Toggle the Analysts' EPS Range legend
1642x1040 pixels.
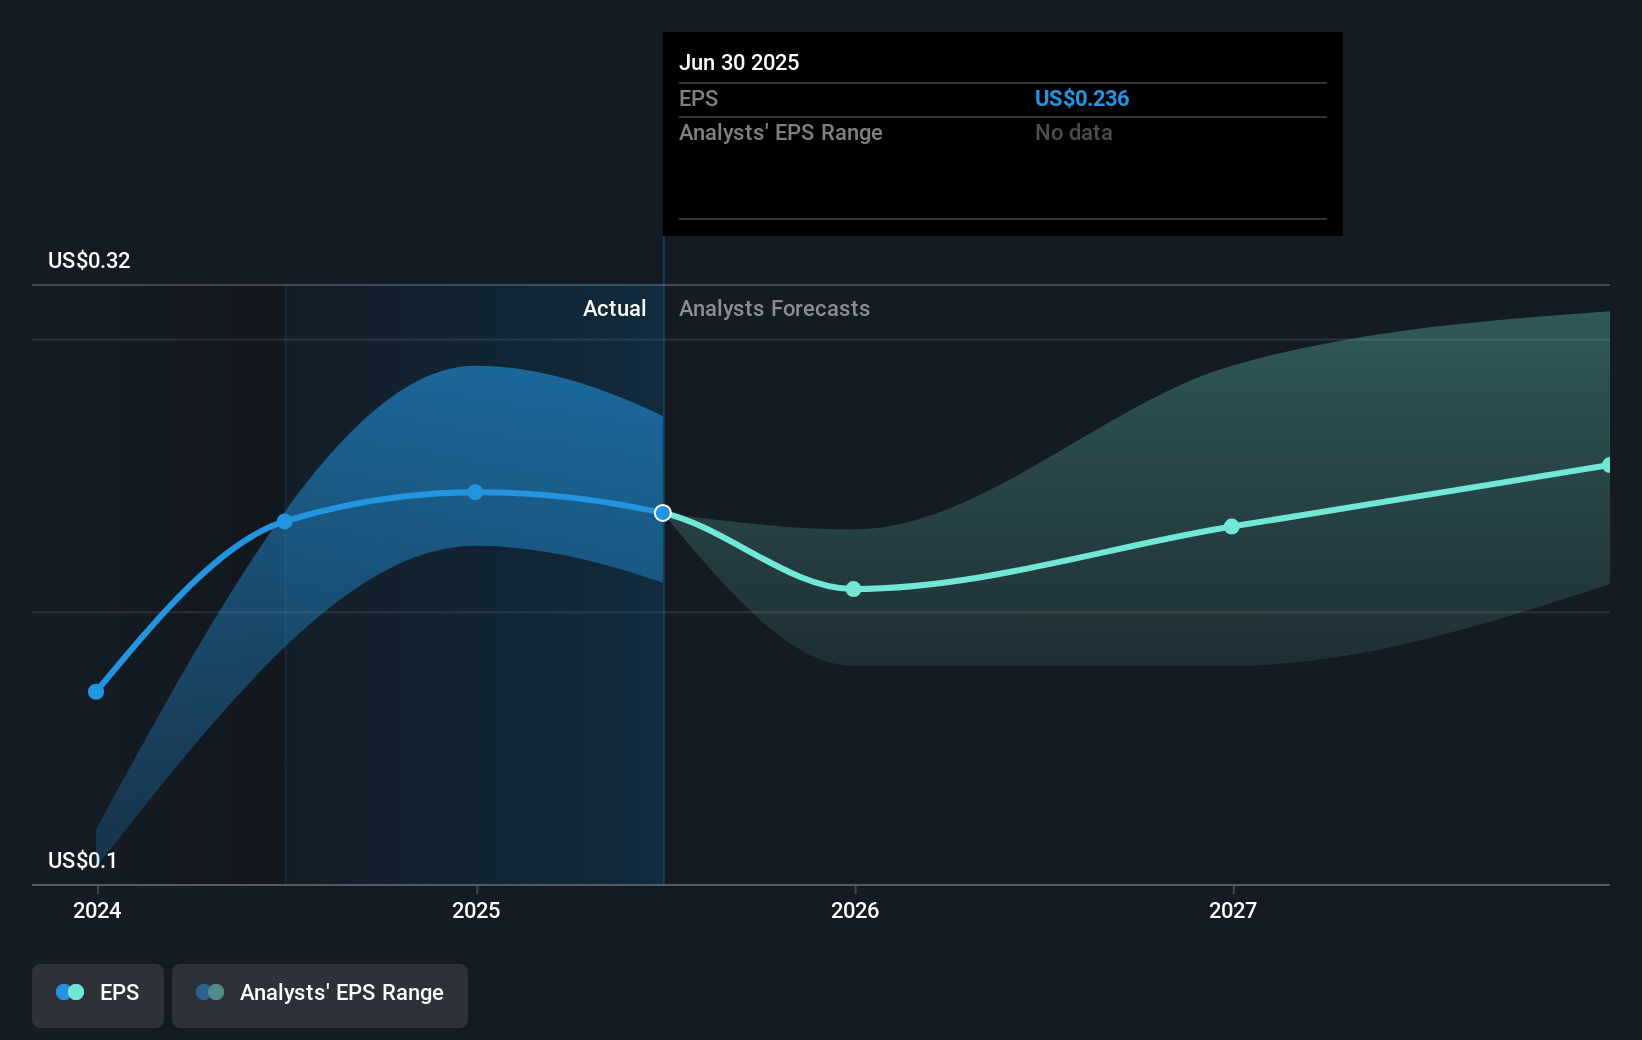point(320,995)
